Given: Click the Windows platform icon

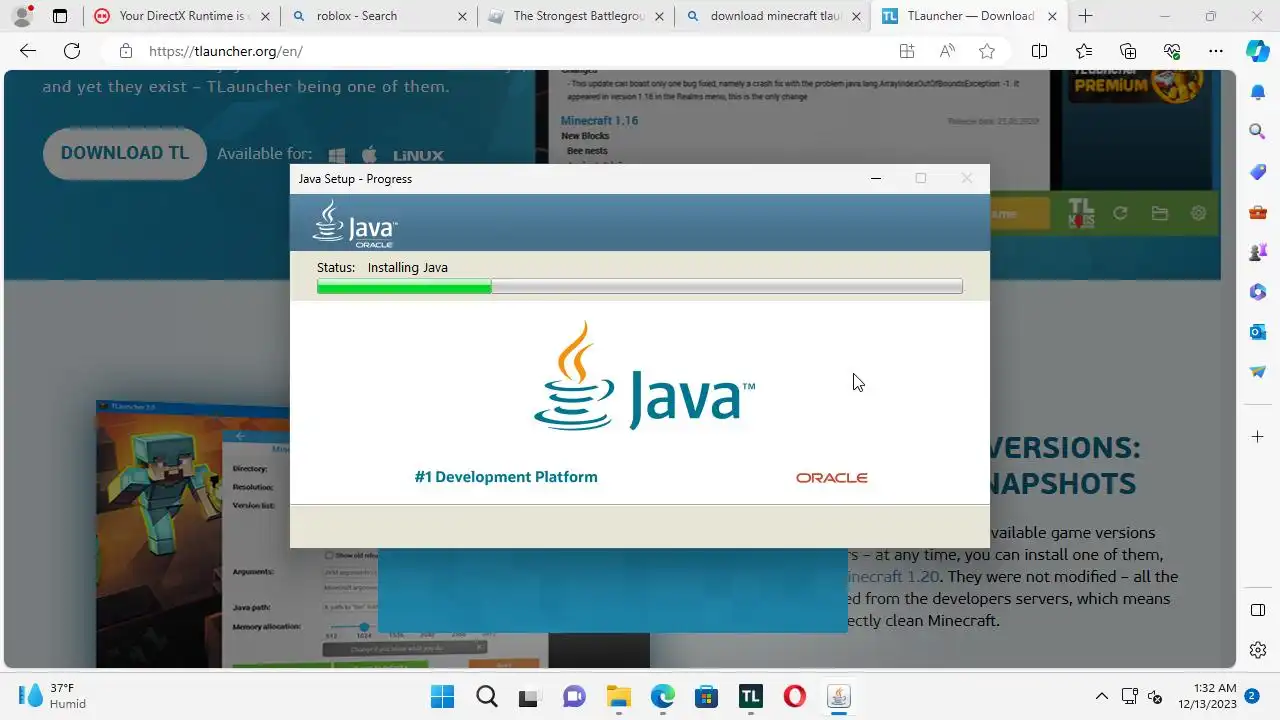Looking at the screenshot, I should point(337,155).
